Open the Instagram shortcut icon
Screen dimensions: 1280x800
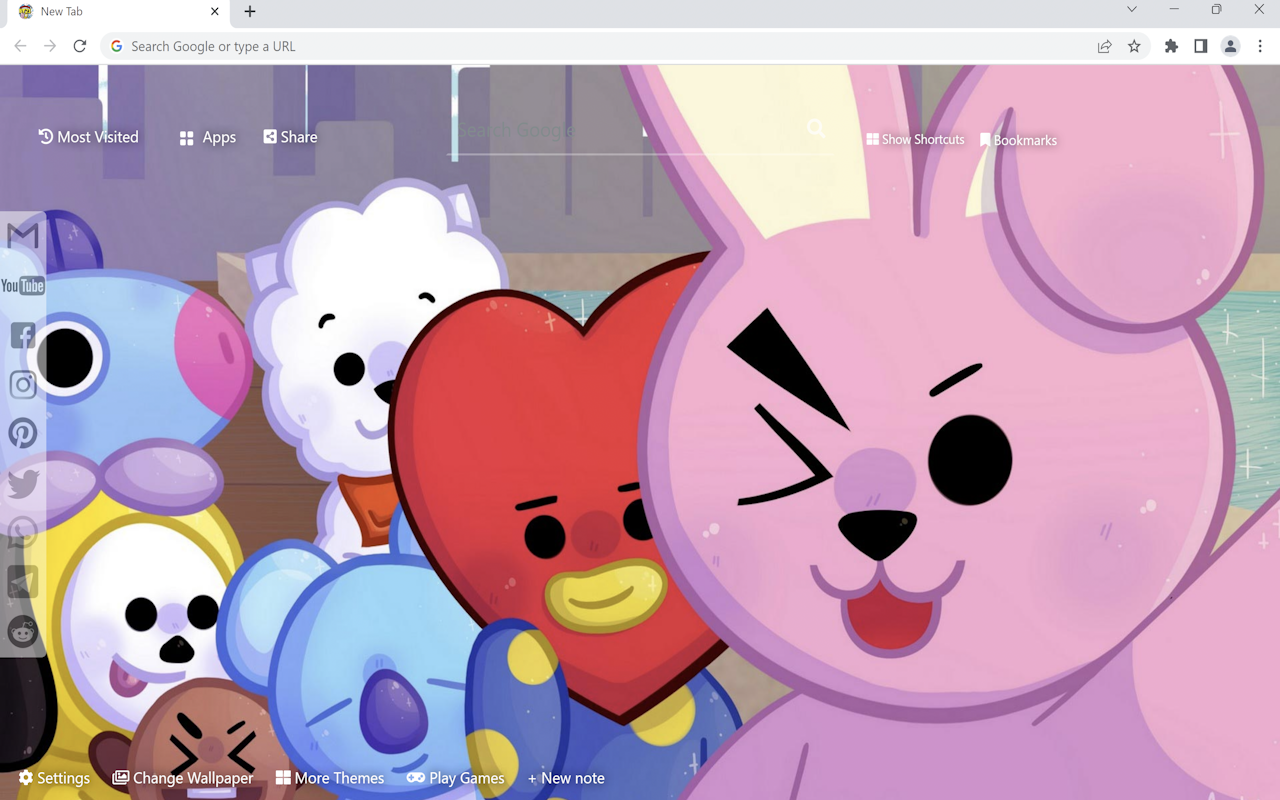22,384
